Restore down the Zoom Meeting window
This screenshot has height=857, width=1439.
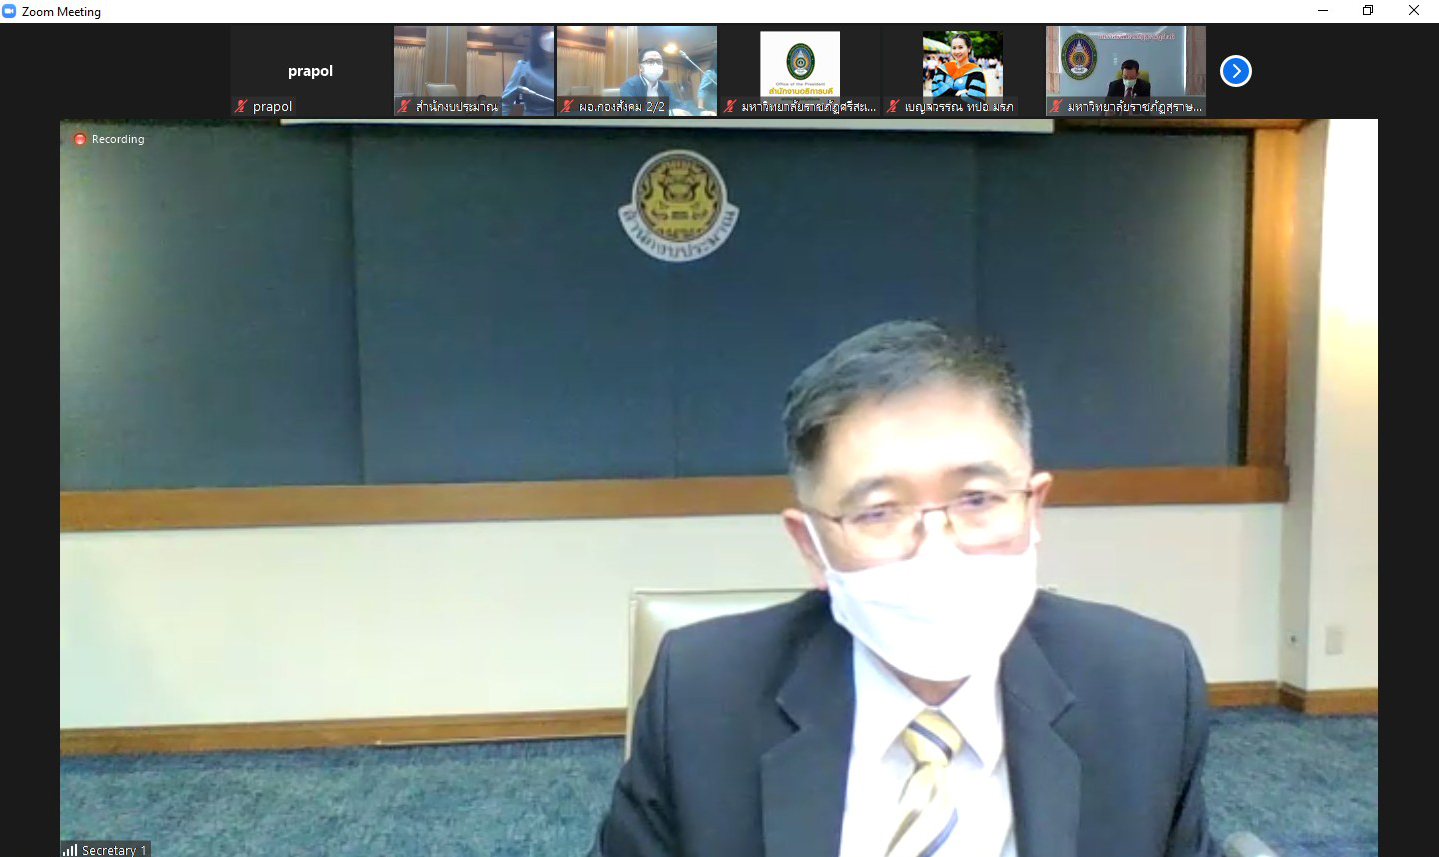[x=1368, y=11]
